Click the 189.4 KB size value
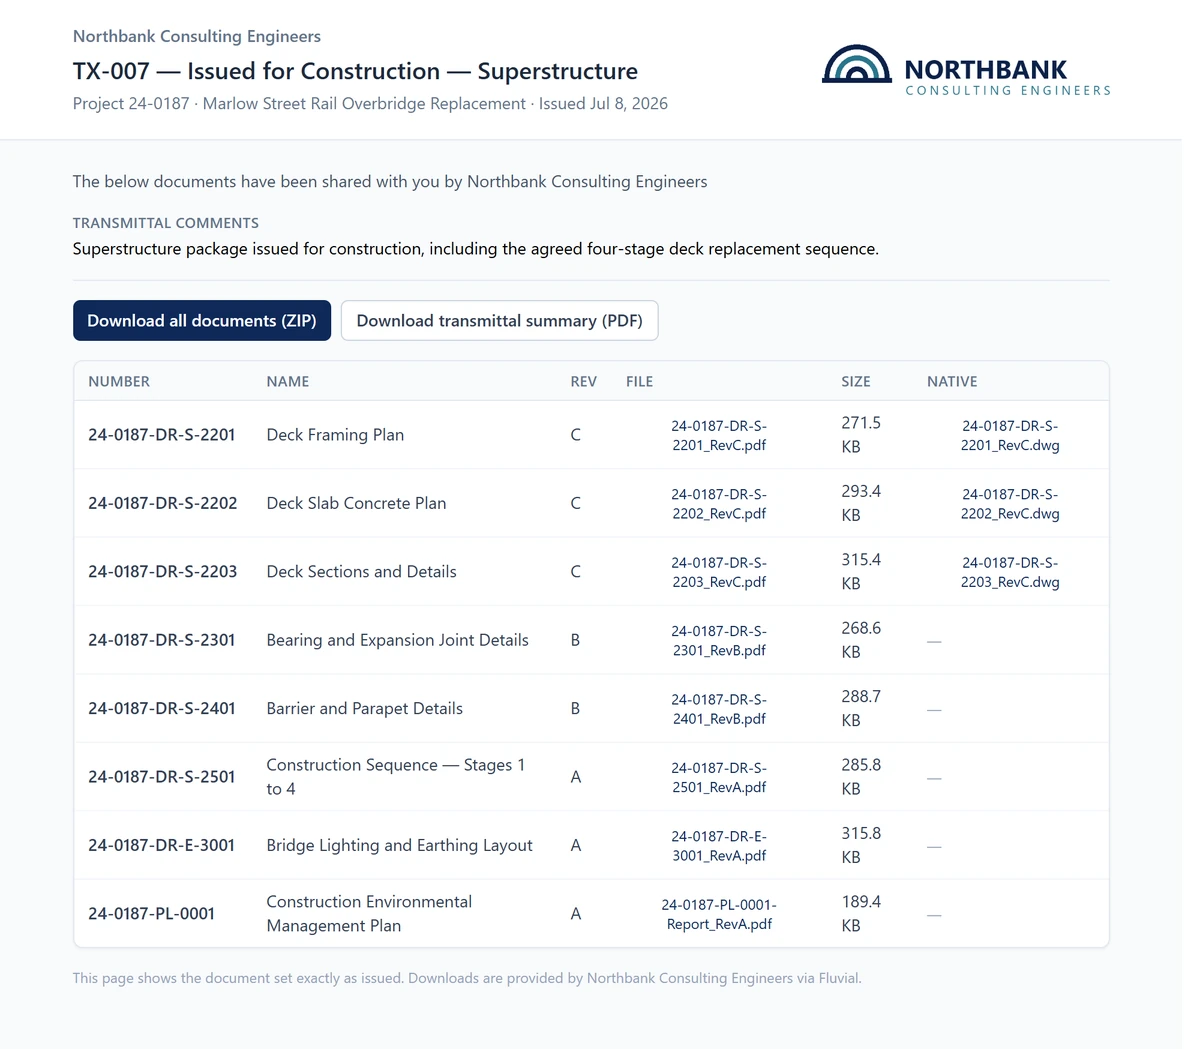 click(861, 914)
